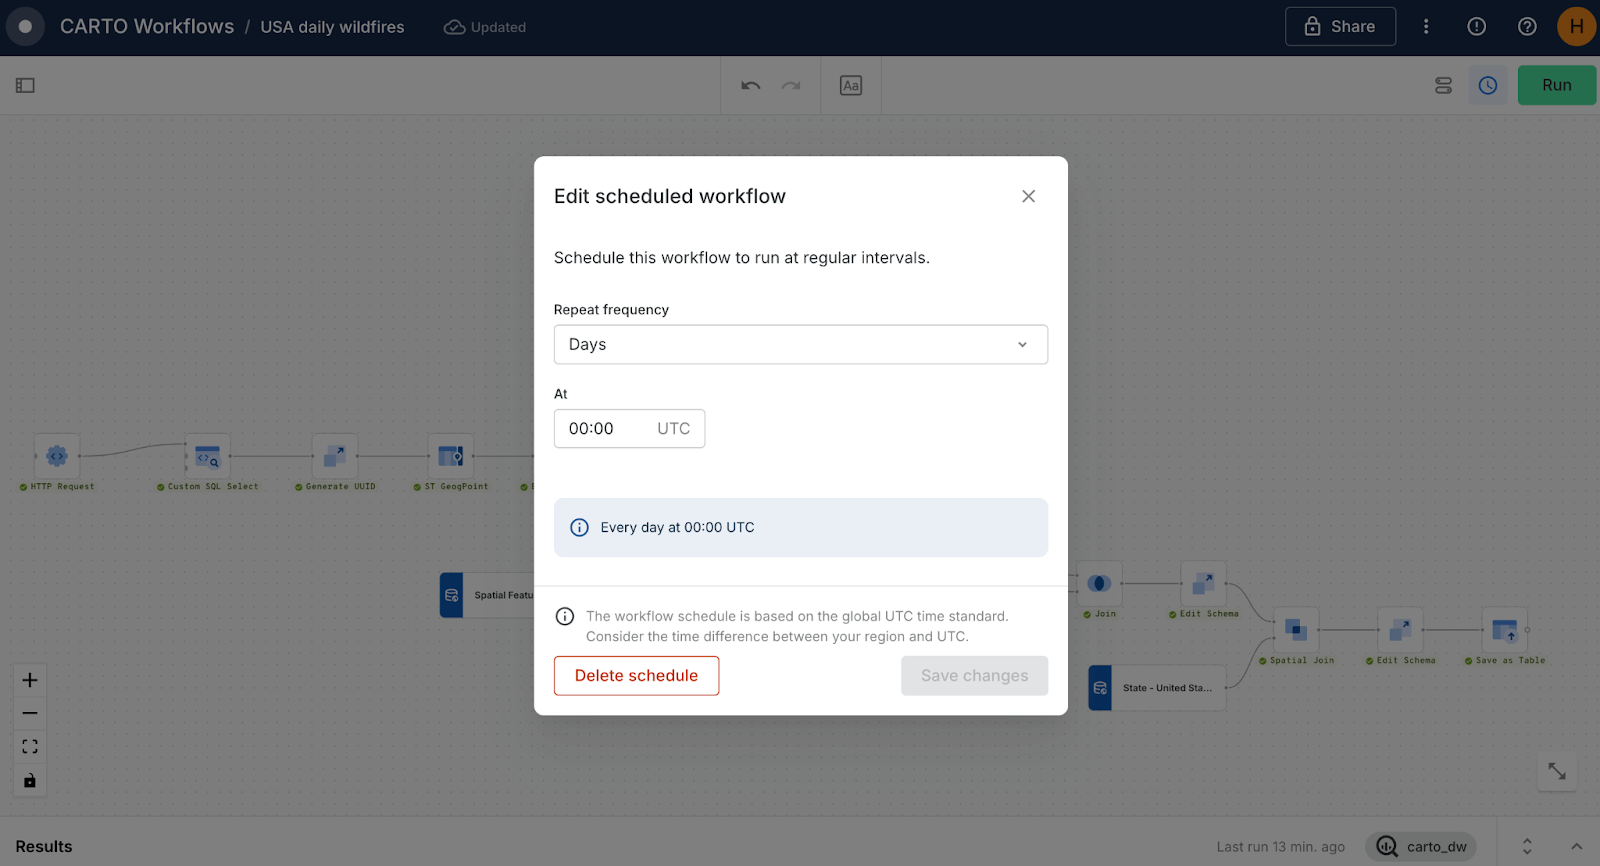Toggle the left sidebar panel icon
This screenshot has width=1600, height=866.
[x=25, y=86]
